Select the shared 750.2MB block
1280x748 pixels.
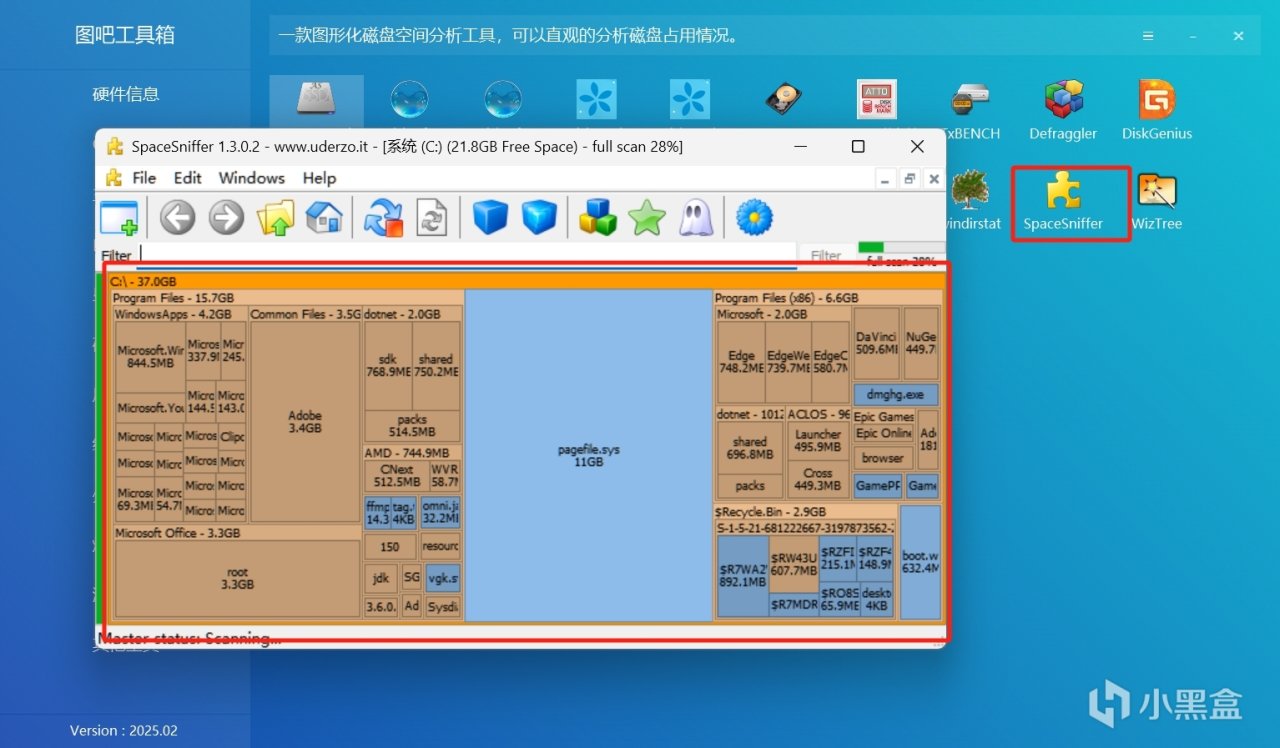(x=436, y=365)
